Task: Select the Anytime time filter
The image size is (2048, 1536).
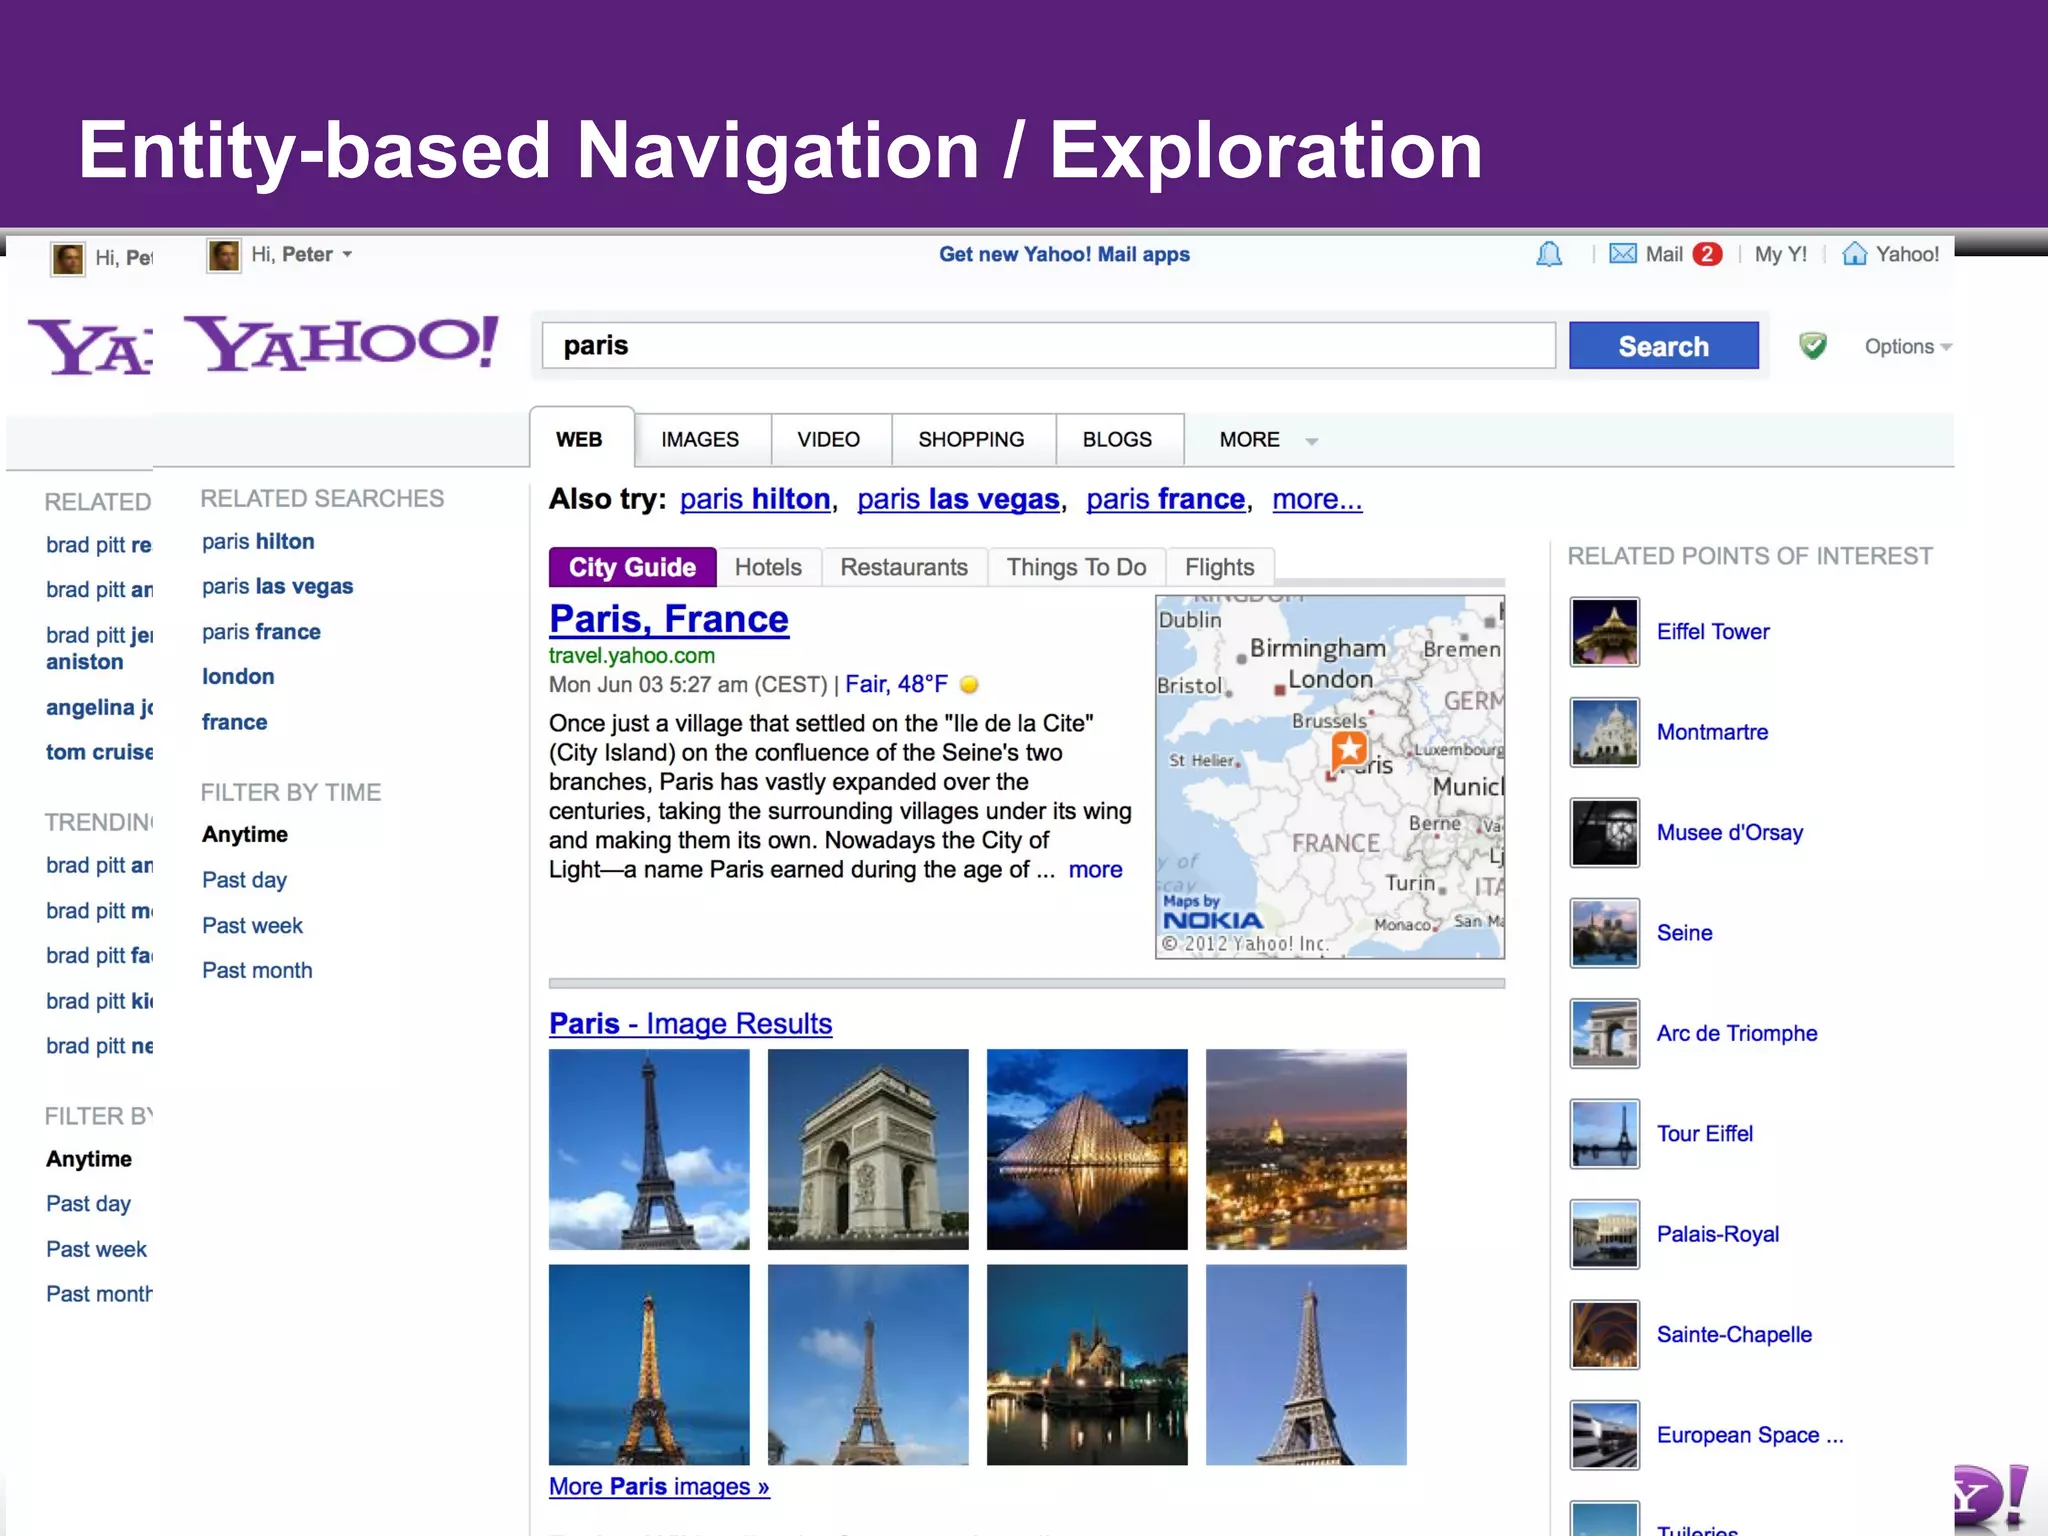Action: [245, 834]
